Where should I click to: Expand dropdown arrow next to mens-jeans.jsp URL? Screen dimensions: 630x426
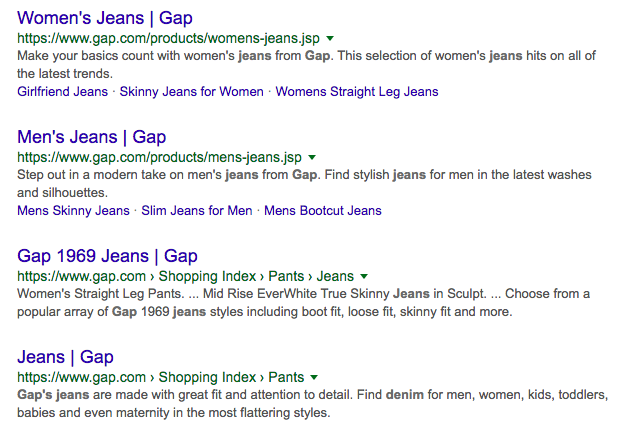coord(312,158)
